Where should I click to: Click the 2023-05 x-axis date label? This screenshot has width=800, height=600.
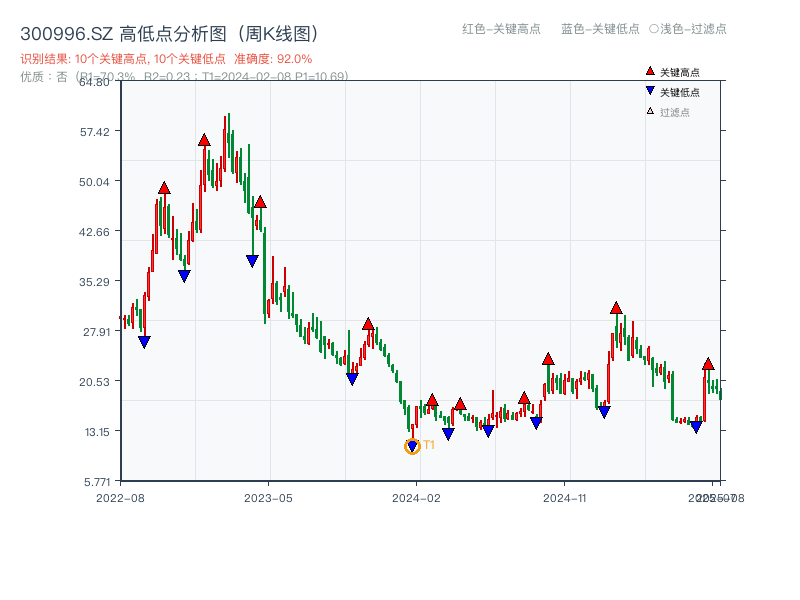click(268, 498)
